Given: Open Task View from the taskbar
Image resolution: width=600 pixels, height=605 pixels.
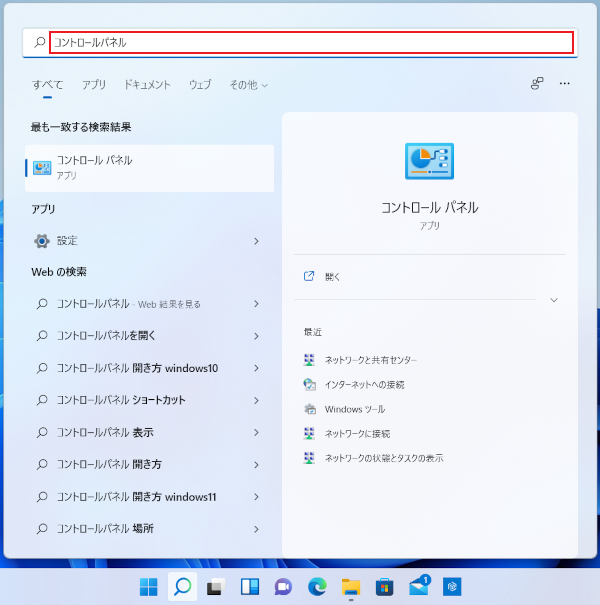Looking at the screenshot, I should (x=214, y=586).
